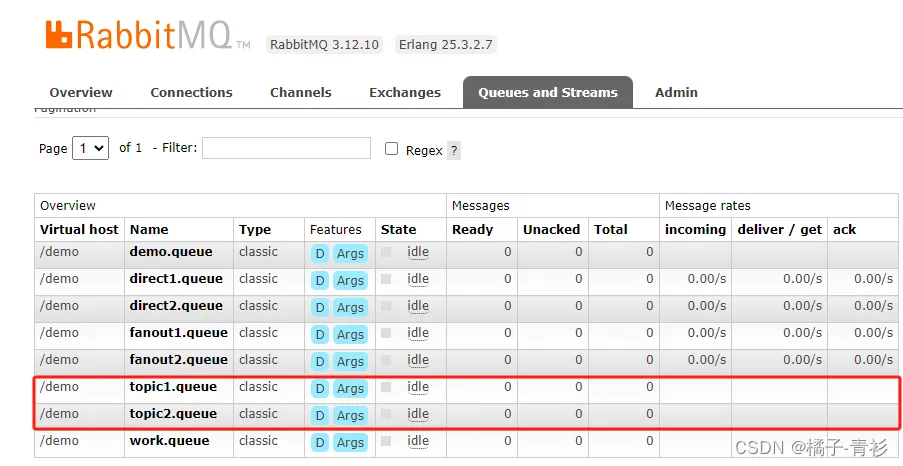The image size is (903, 466).
Task: Click the ack rate 0.00/s of direct1.queue
Action: (873, 279)
